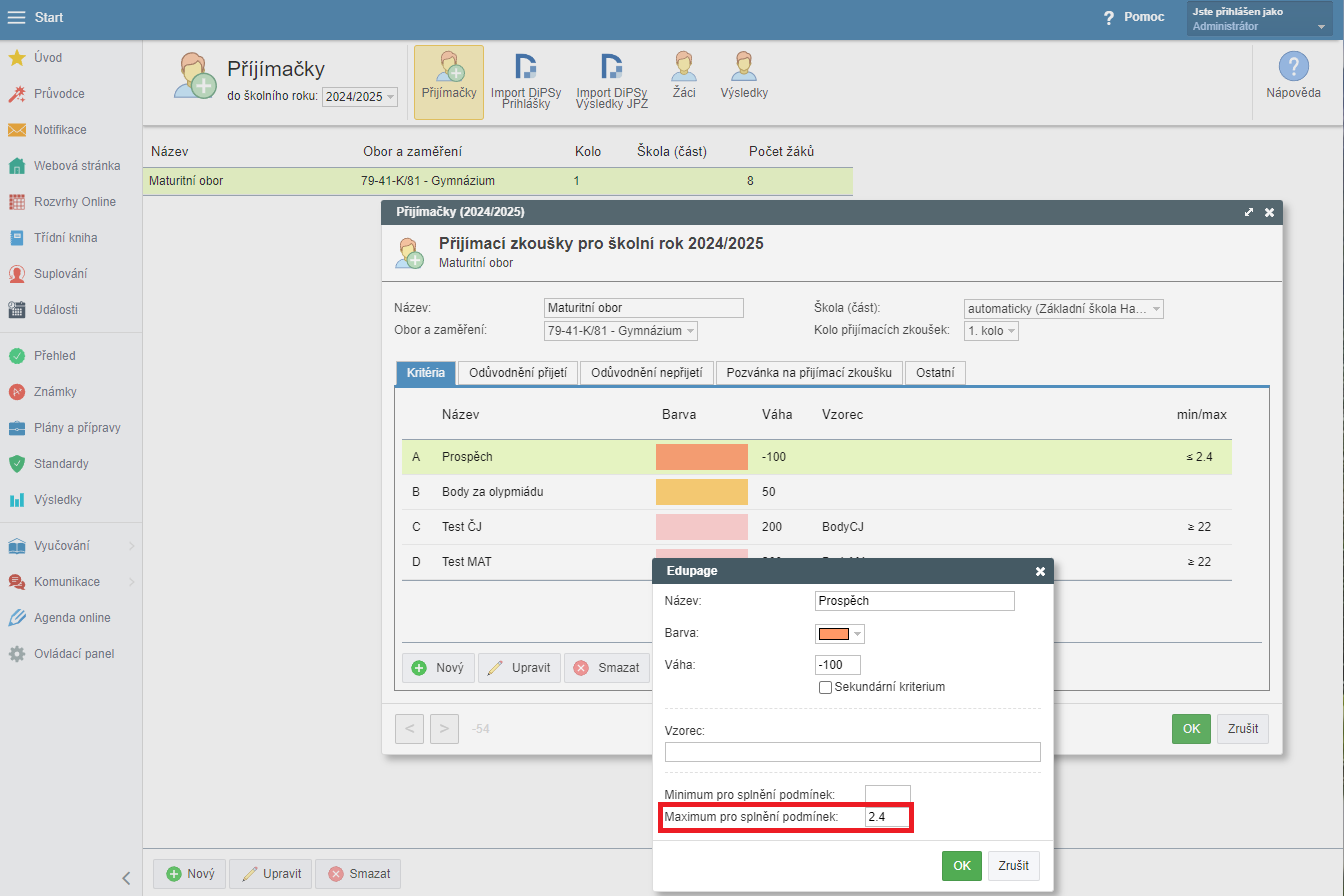Open the Administrátor user account dropdown
Screen dimensions: 1344x896
(1260, 19)
